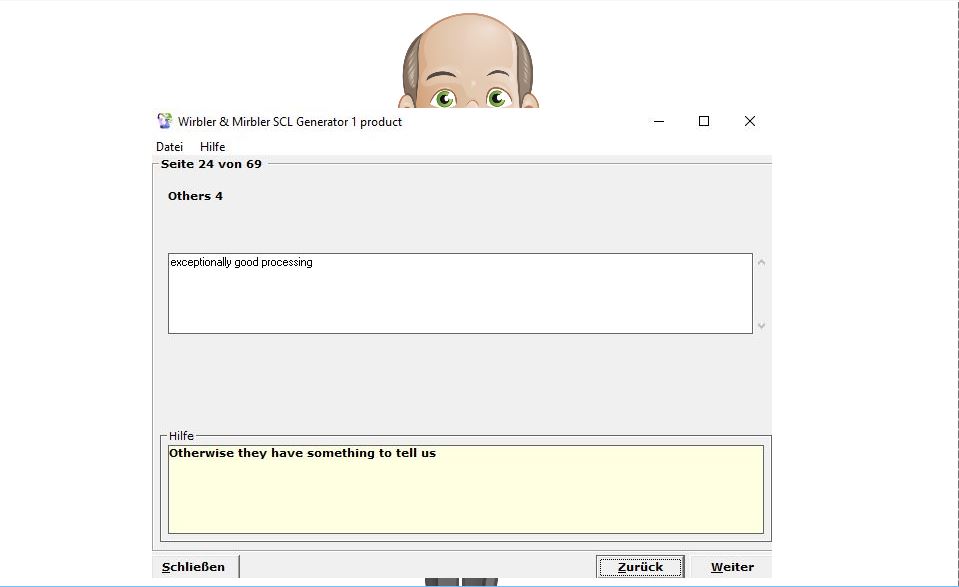Click the yellow help text box

[x=465, y=489]
